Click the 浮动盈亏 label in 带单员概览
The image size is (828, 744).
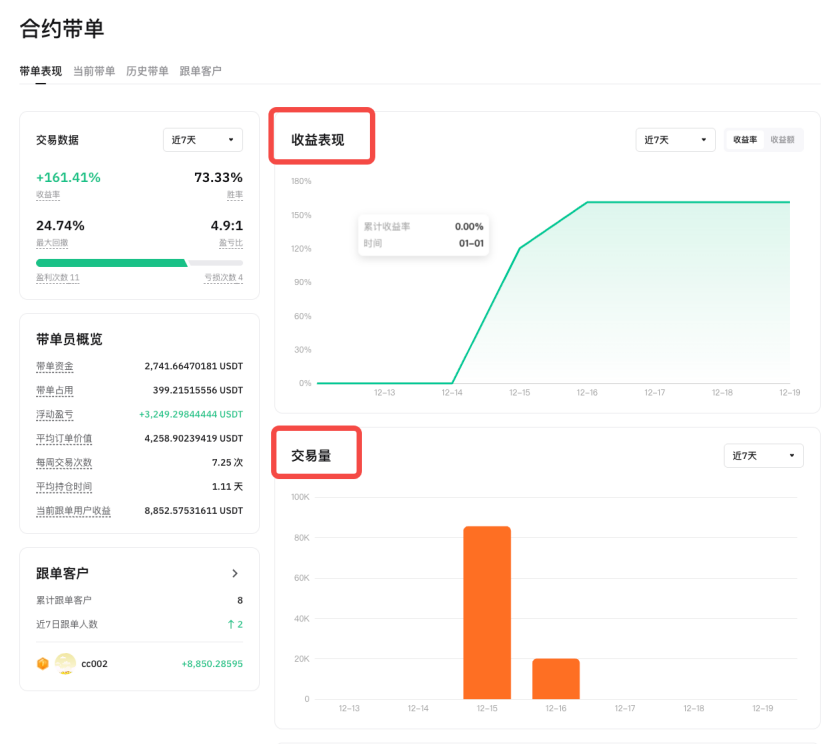(x=54, y=414)
